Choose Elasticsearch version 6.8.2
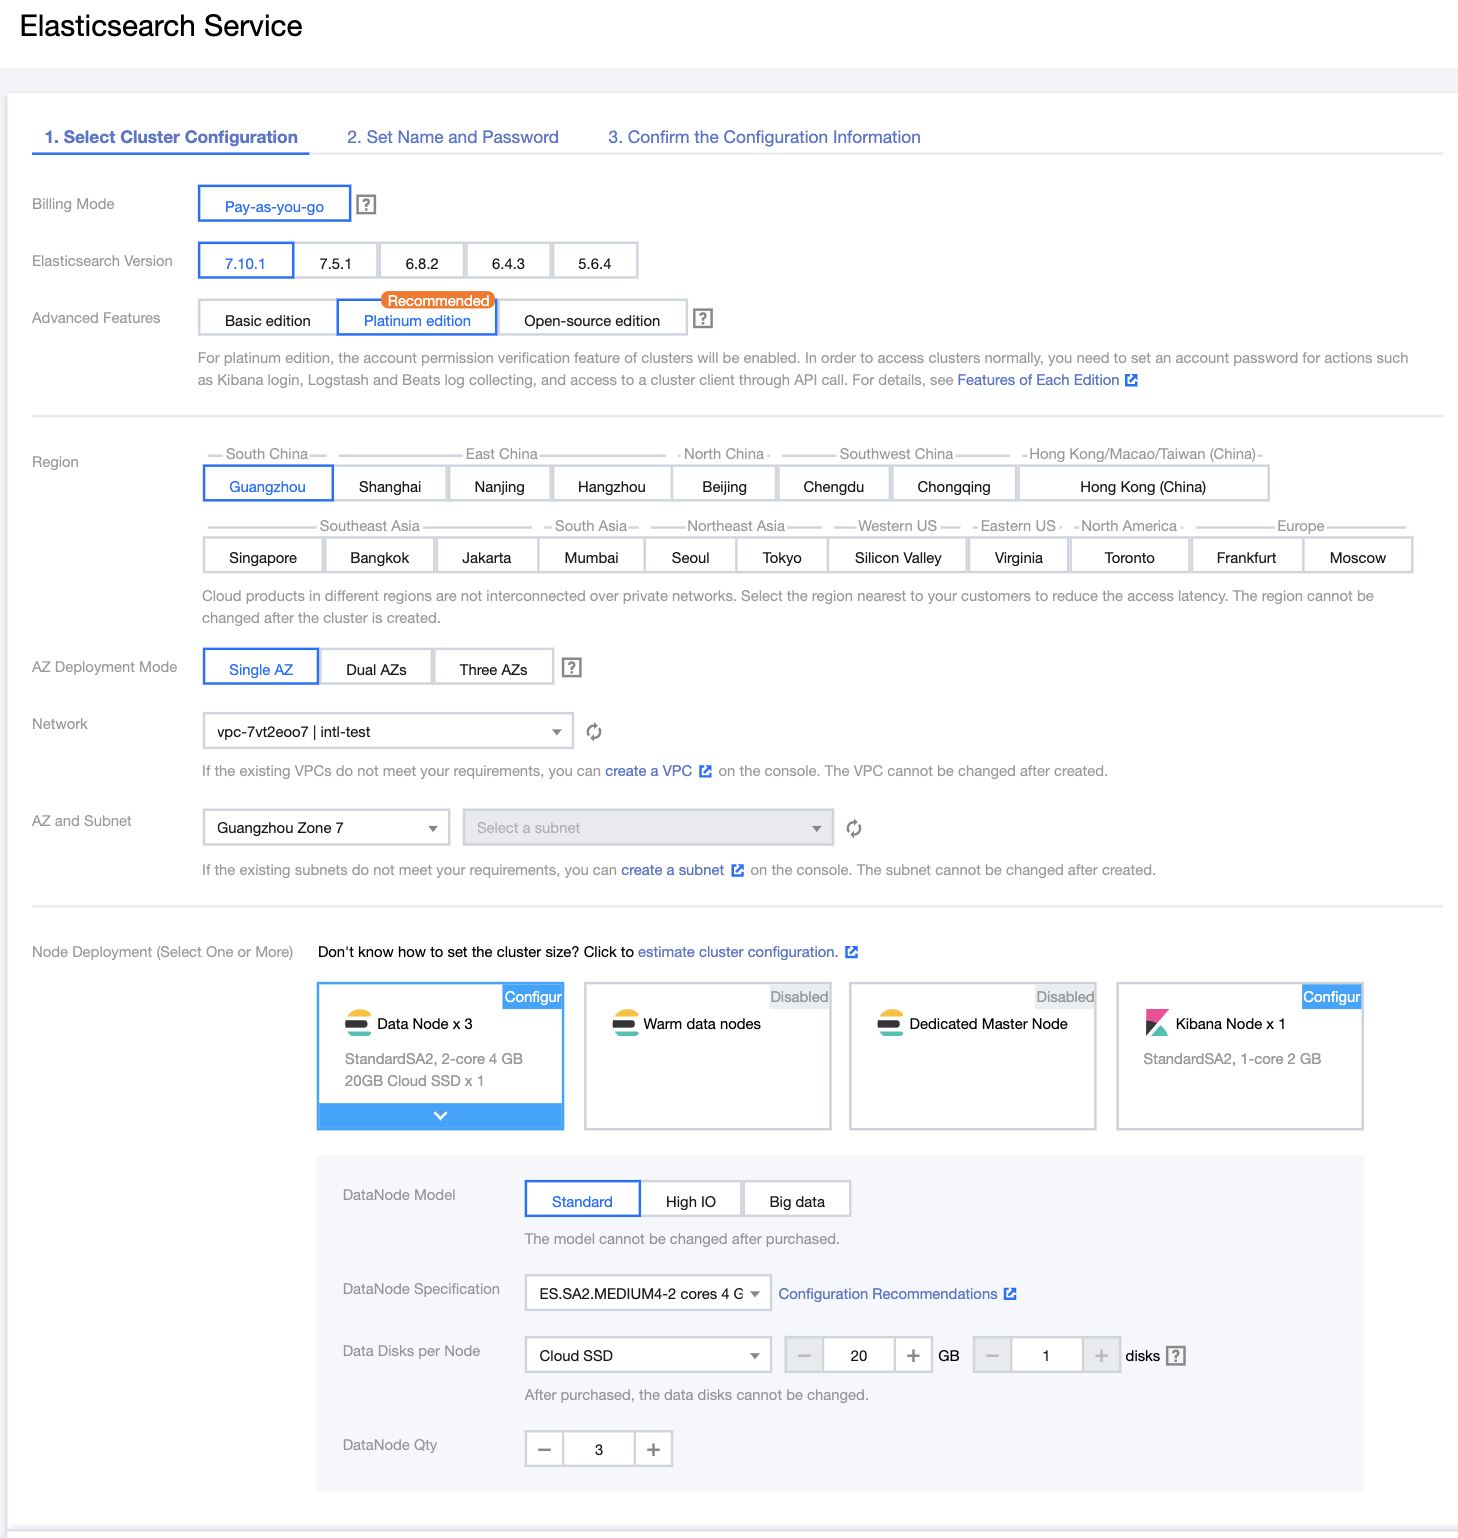Viewport: 1458px width, 1538px height. coord(422,261)
